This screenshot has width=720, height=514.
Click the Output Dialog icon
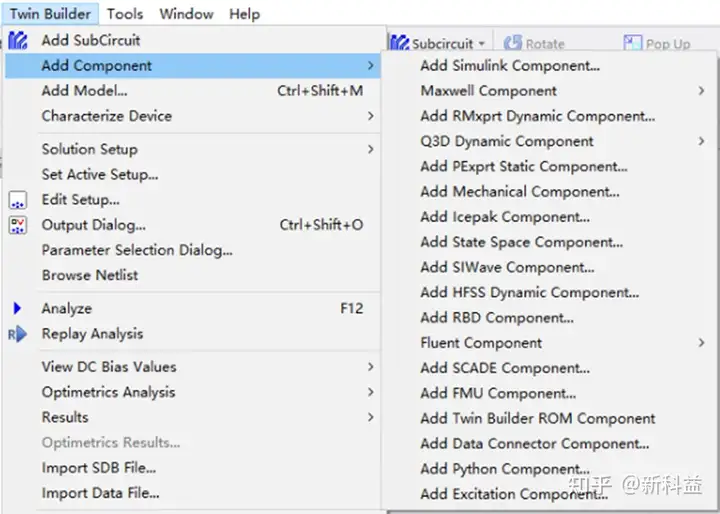click(18, 225)
